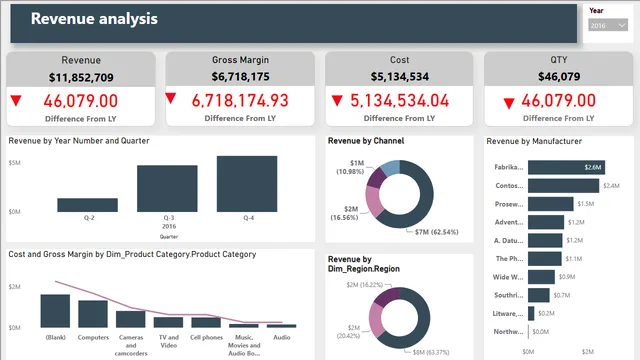Select the purple 10.98% channel segment
640x360 pixels.
[x=376, y=178]
